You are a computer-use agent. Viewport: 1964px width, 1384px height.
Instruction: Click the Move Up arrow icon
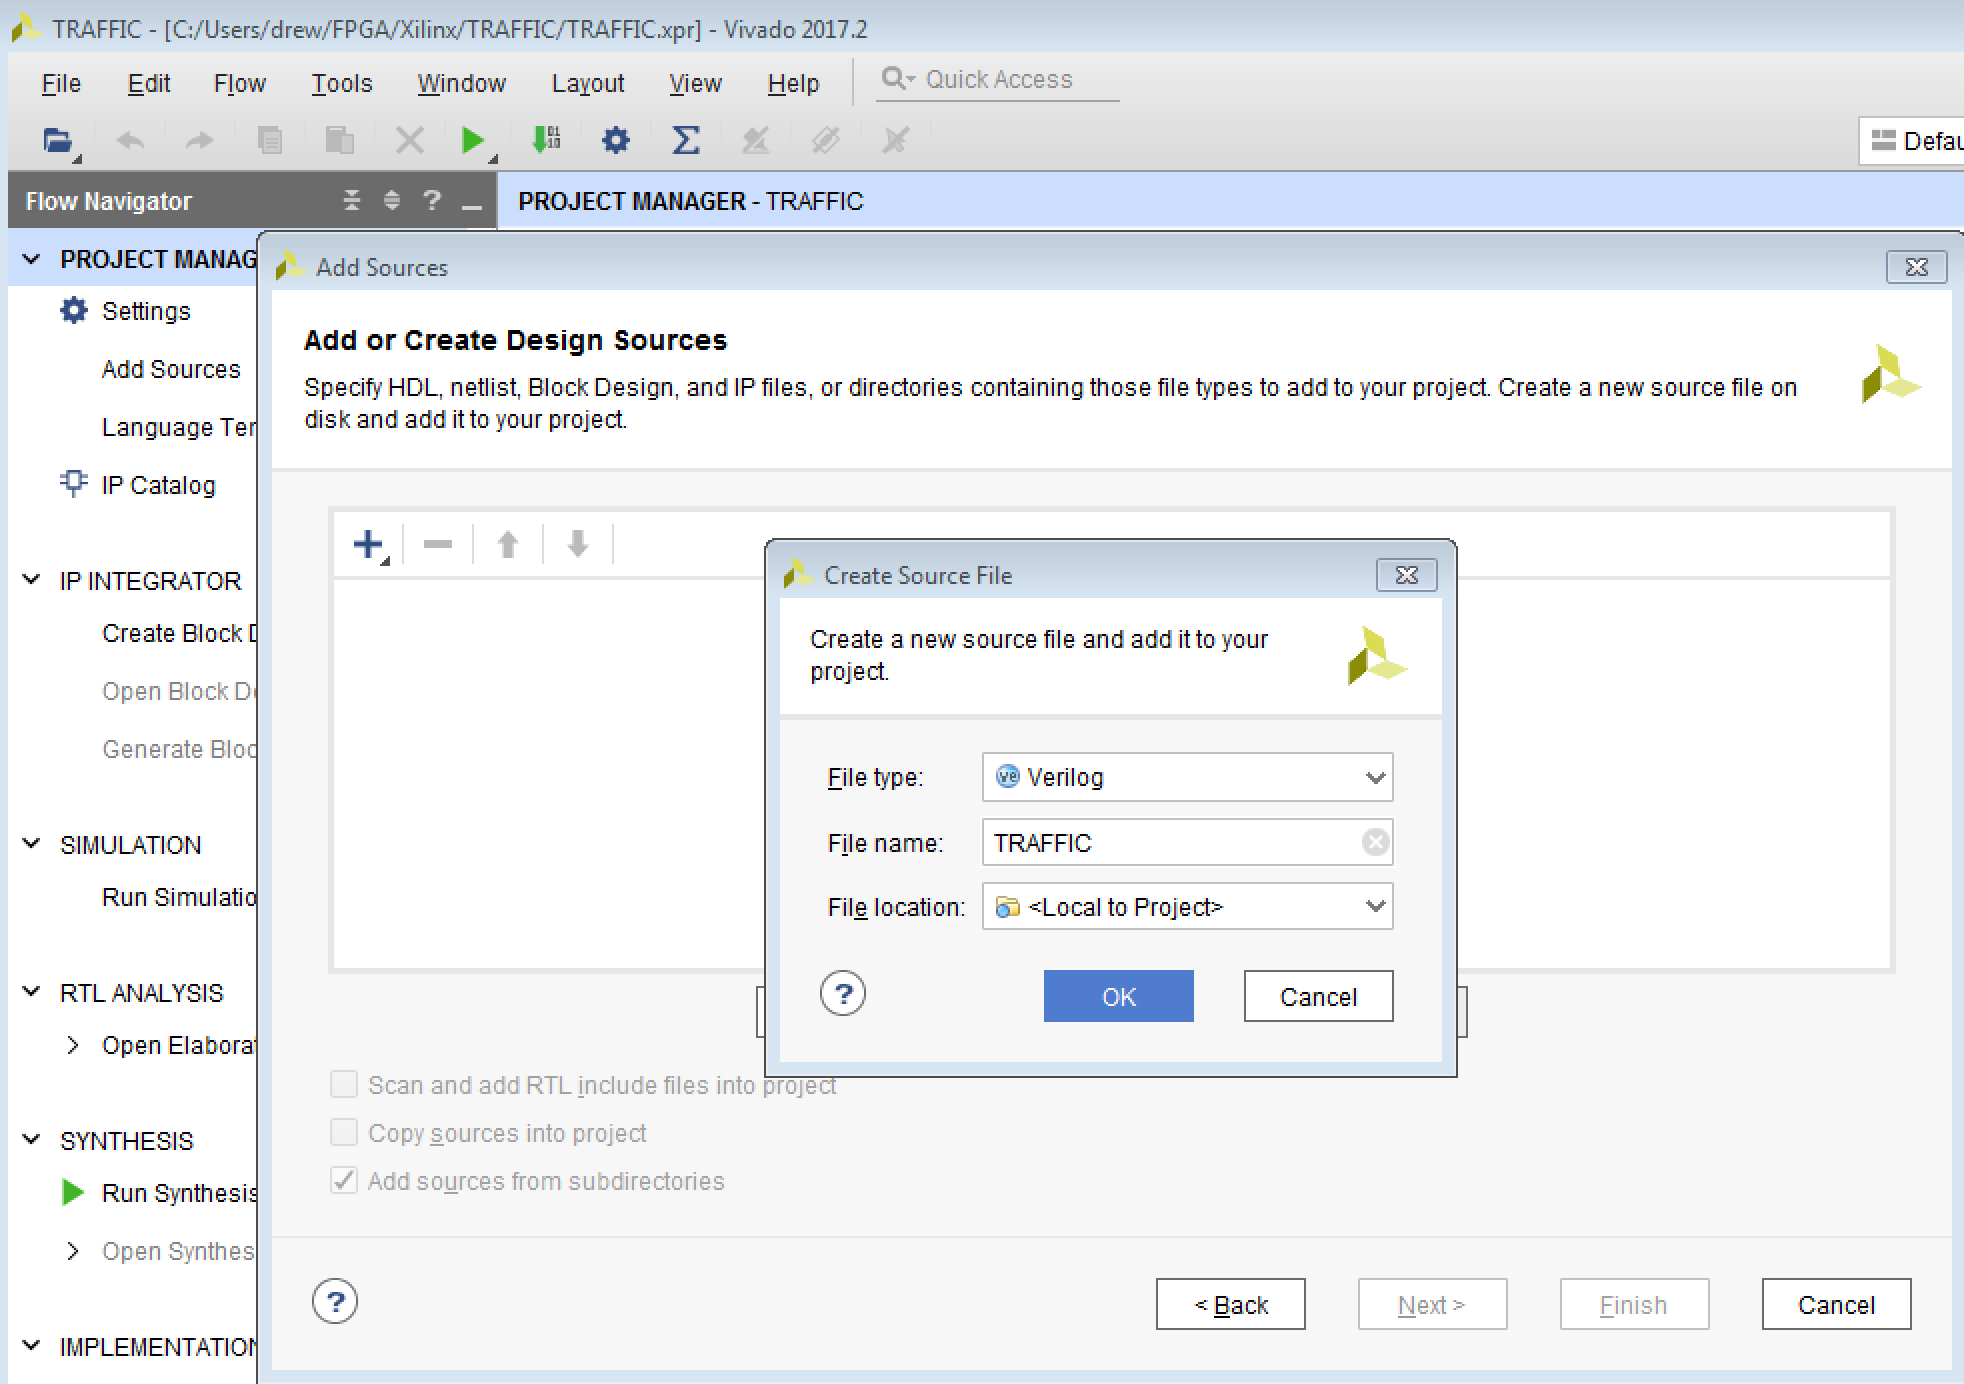coord(508,544)
